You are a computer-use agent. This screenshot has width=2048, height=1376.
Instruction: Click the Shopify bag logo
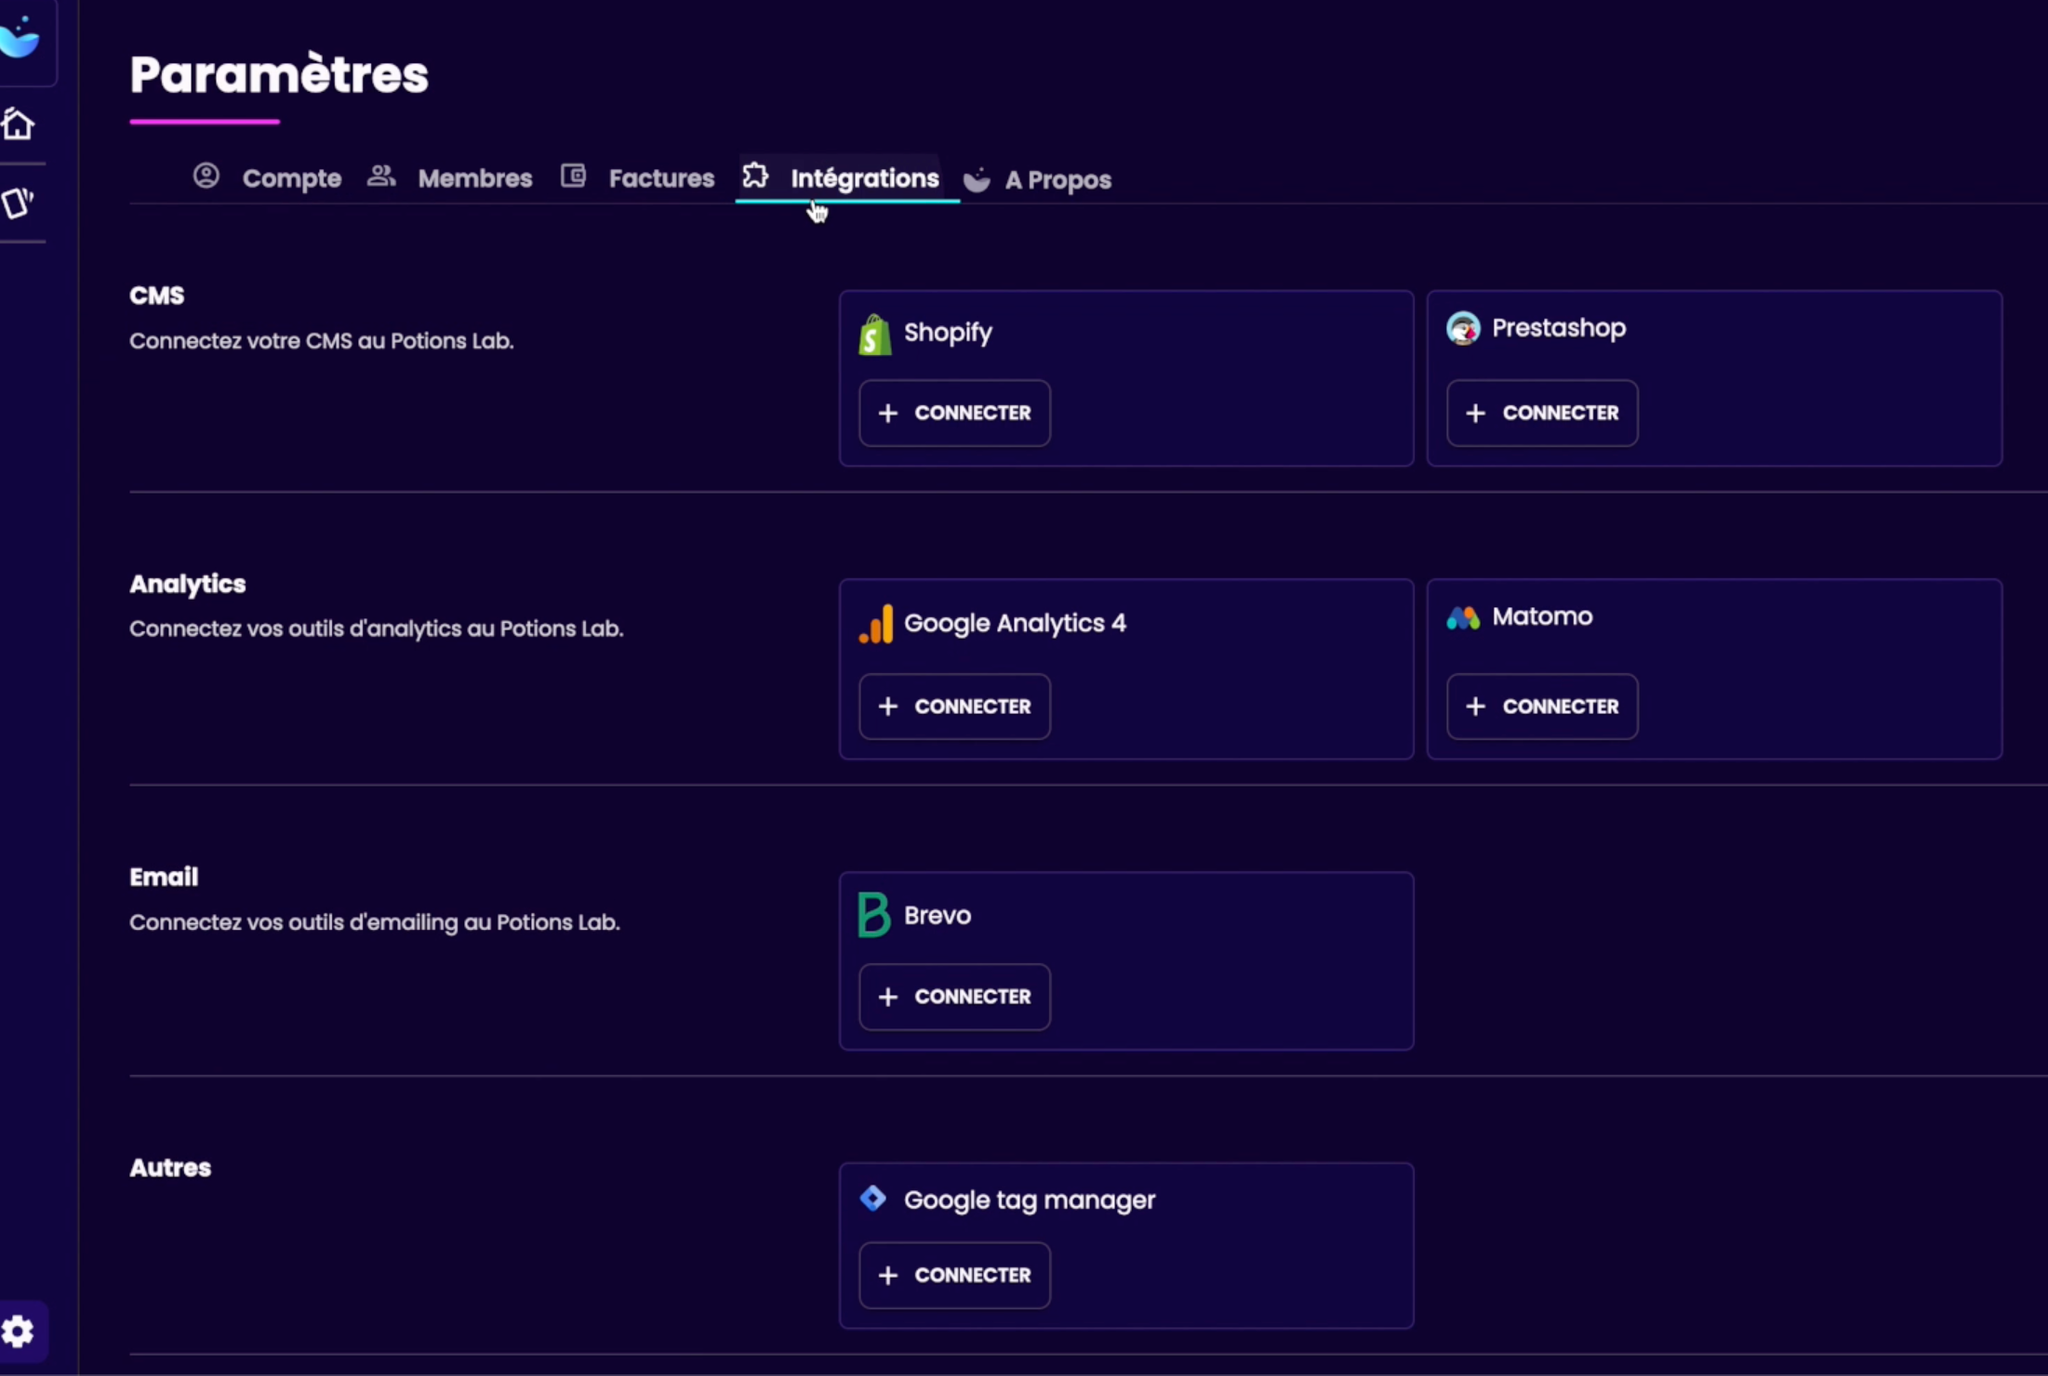[875, 334]
